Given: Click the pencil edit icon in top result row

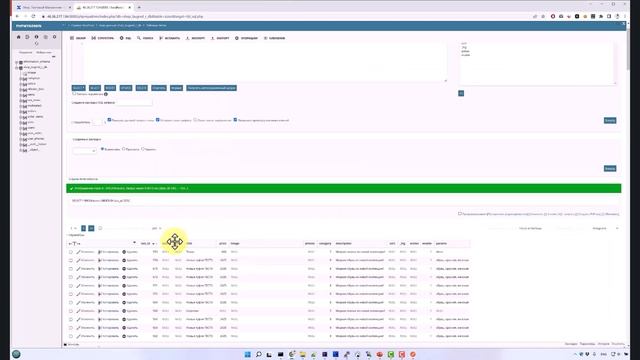Looking at the screenshot, I should pyautogui.click(x=78, y=252).
